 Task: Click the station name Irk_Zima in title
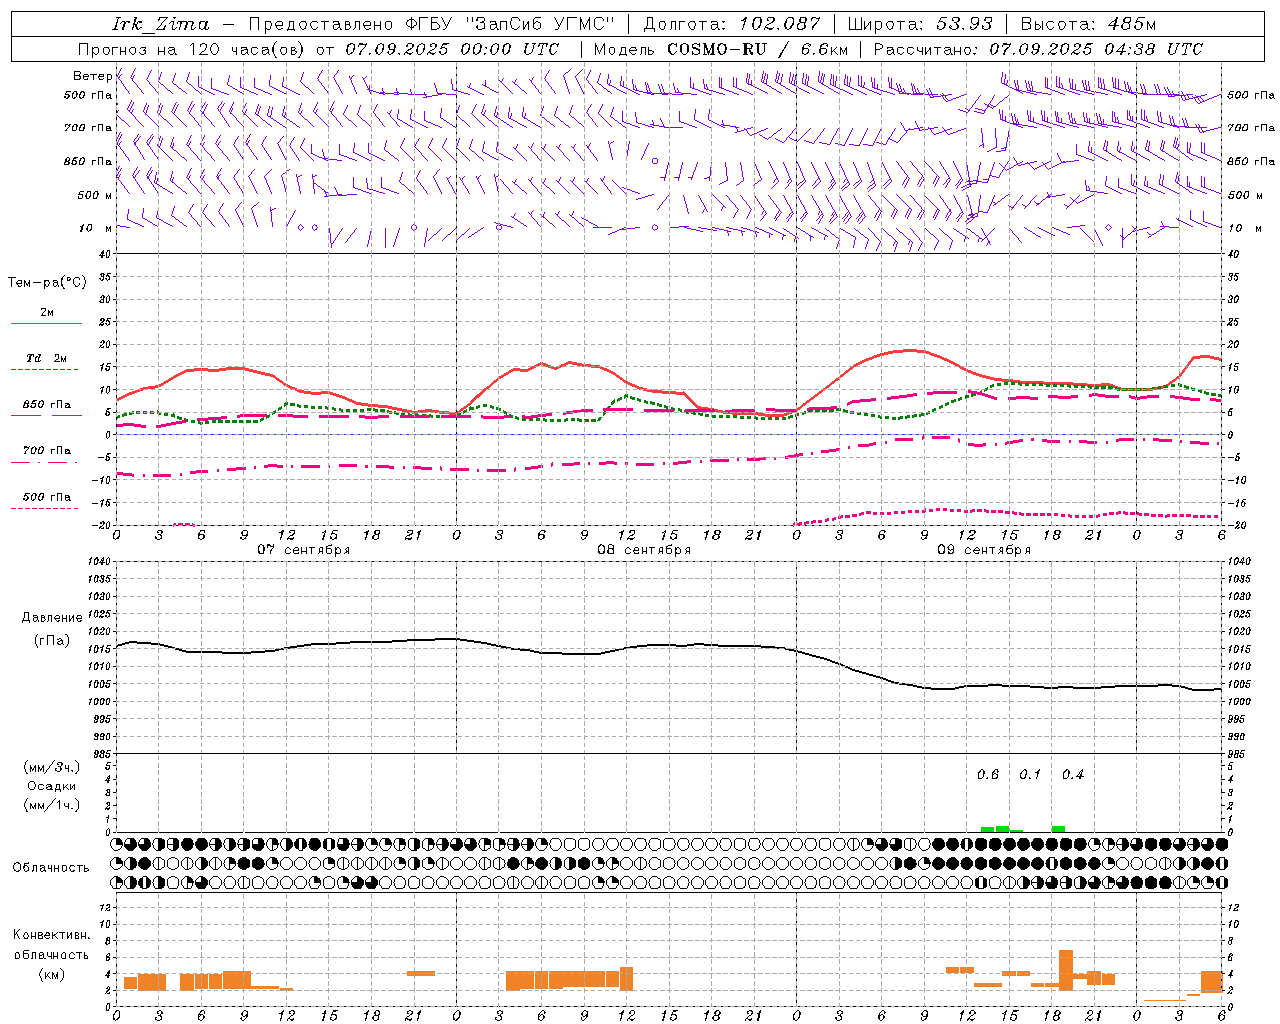(161, 24)
